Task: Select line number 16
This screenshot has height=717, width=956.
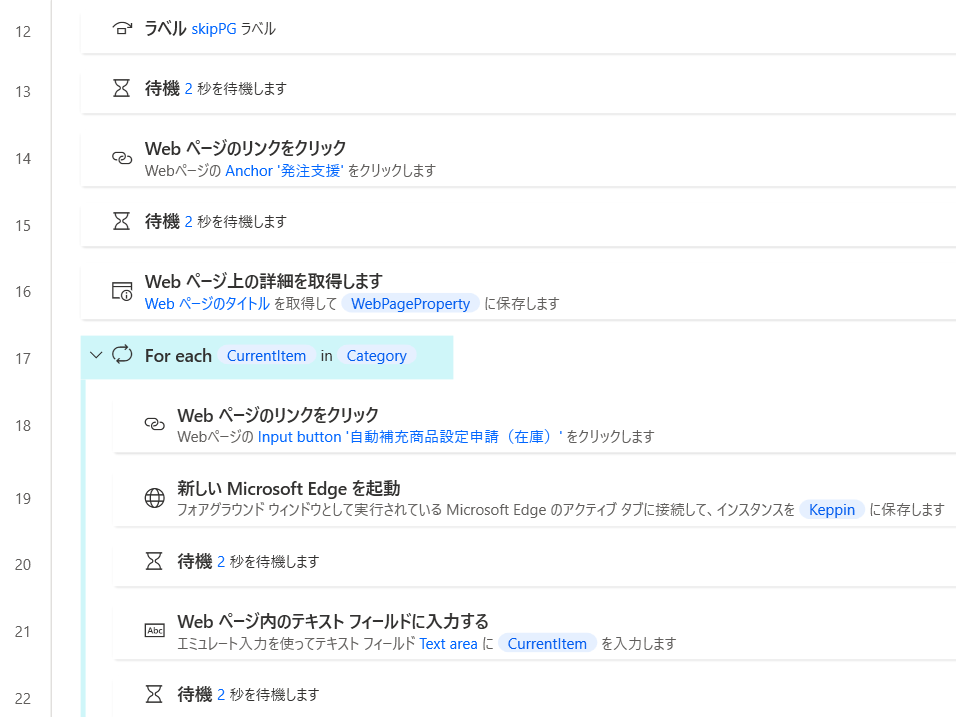Action: click(x=23, y=291)
